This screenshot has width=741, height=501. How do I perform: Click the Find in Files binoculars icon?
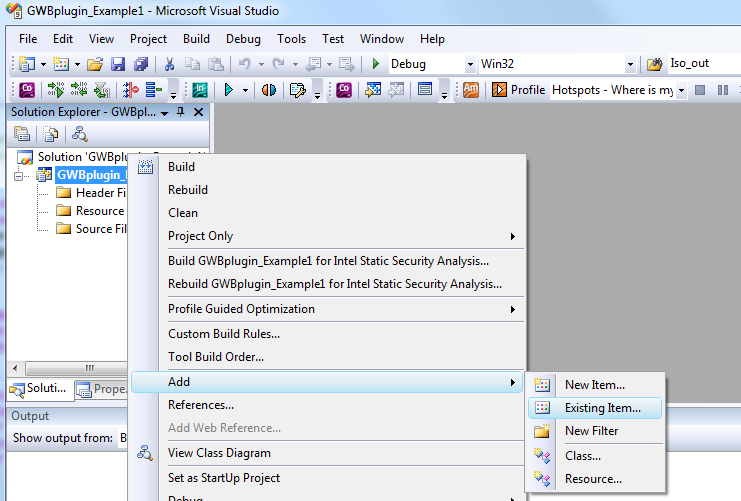[655, 64]
